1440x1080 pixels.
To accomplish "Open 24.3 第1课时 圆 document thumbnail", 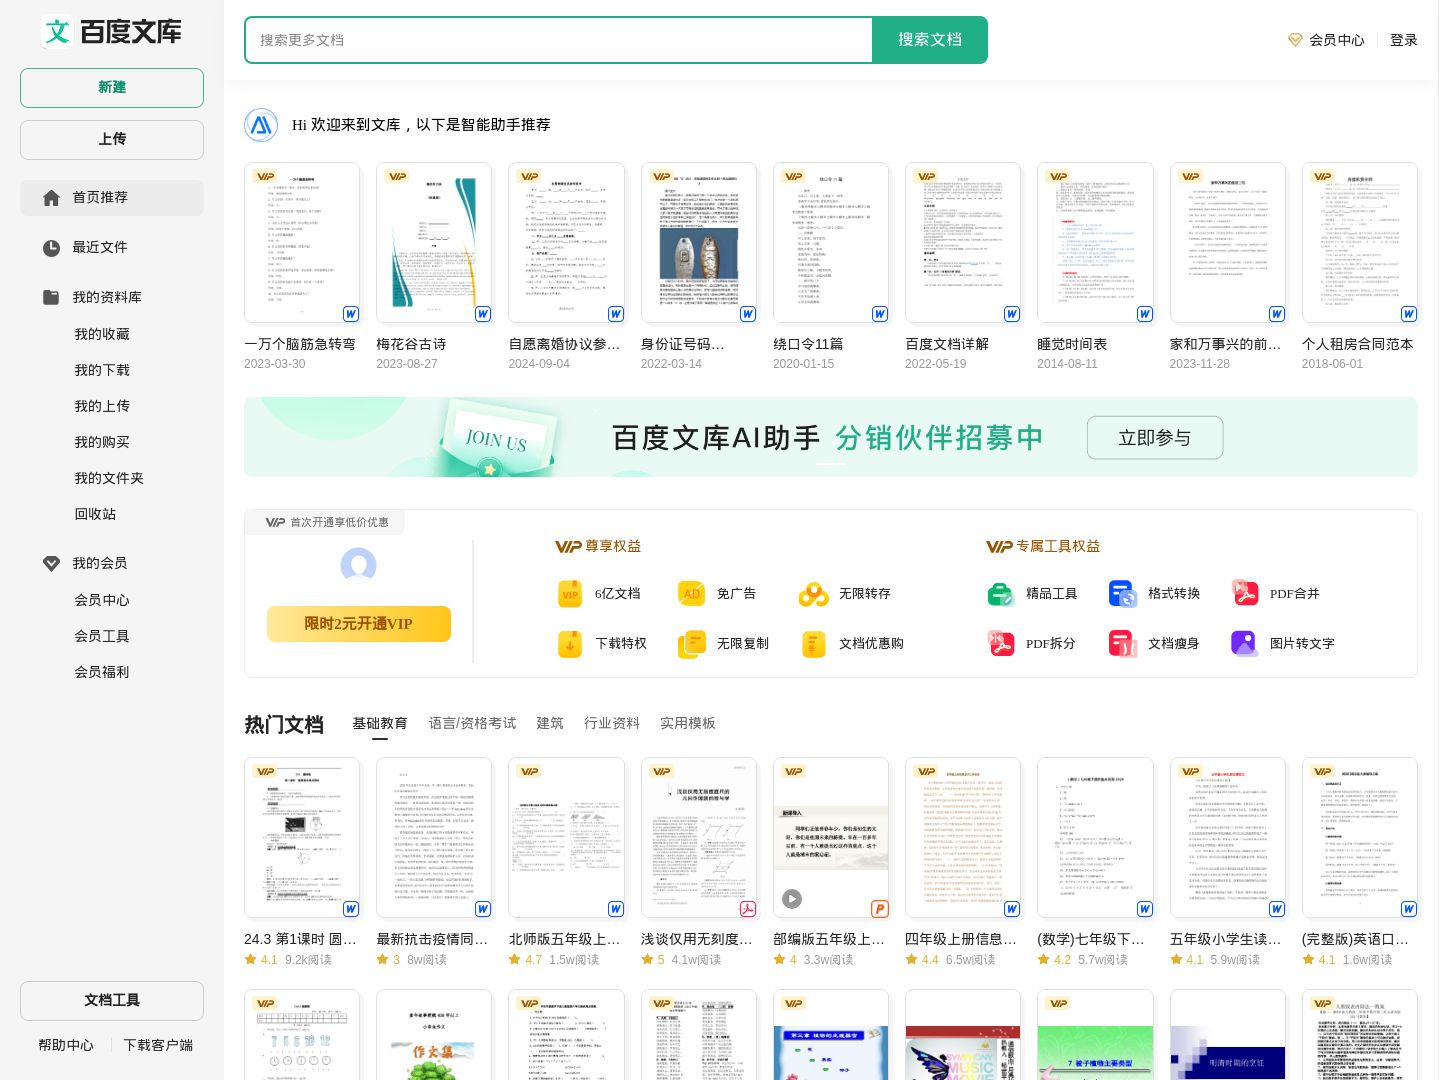I will click(302, 838).
